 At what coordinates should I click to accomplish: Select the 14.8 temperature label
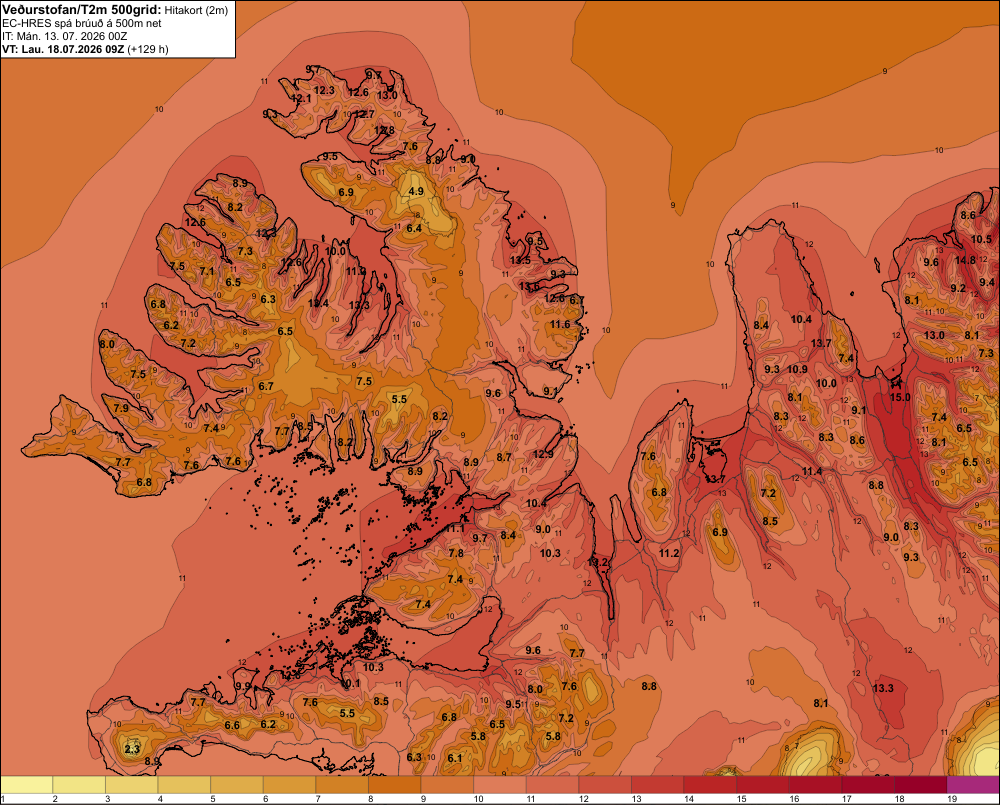[965, 260]
